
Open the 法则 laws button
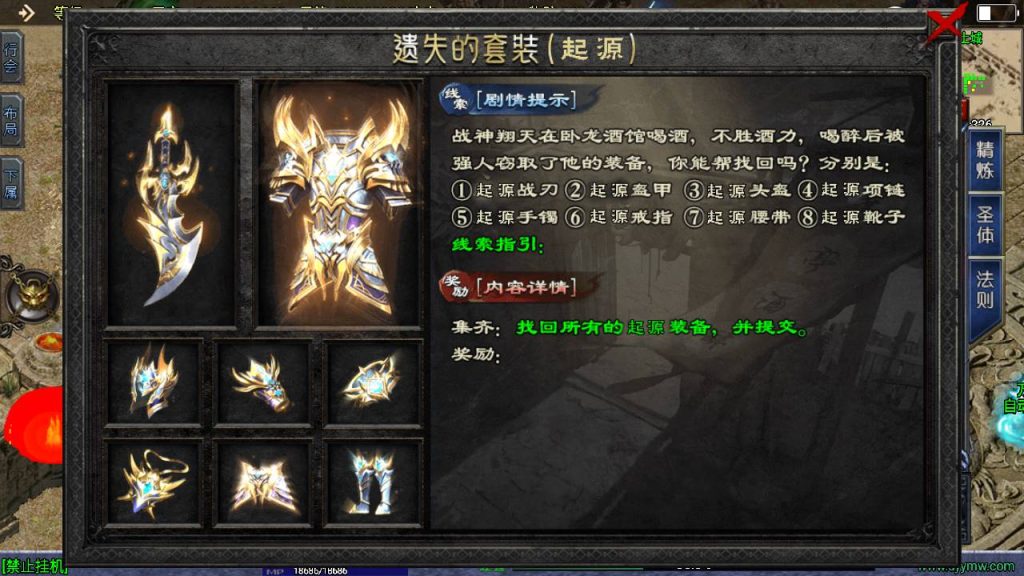point(984,291)
